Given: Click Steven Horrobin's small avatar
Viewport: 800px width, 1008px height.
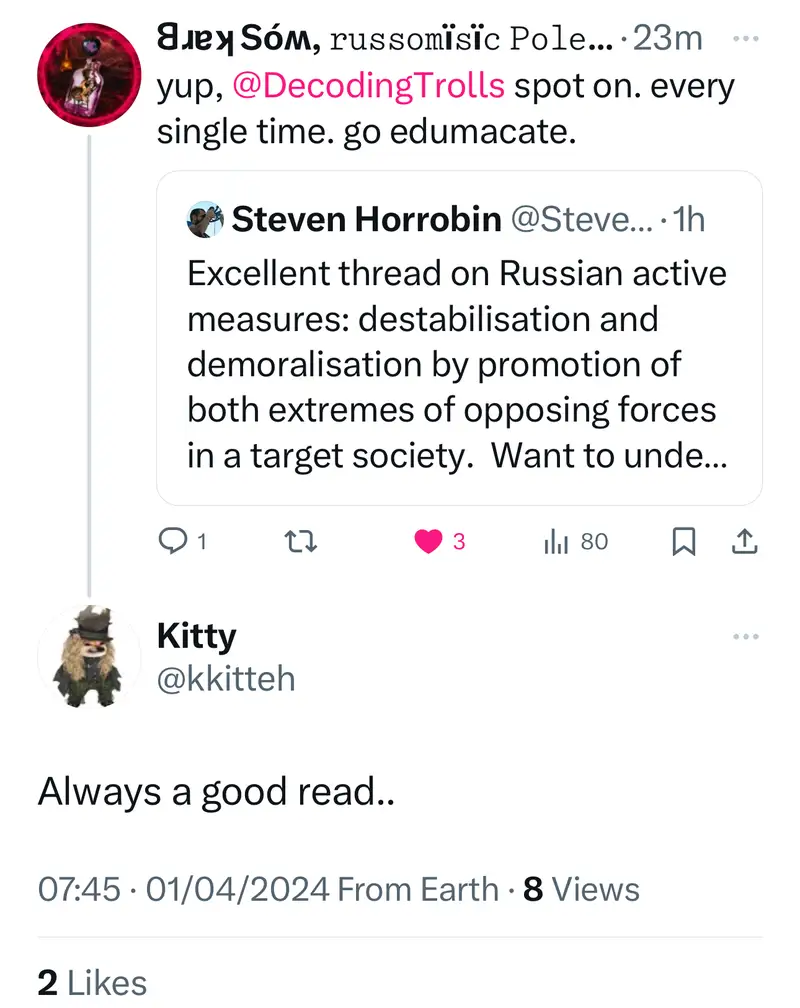Looking at the screenshot, I should pyautogui.click(x=205, y=219).
